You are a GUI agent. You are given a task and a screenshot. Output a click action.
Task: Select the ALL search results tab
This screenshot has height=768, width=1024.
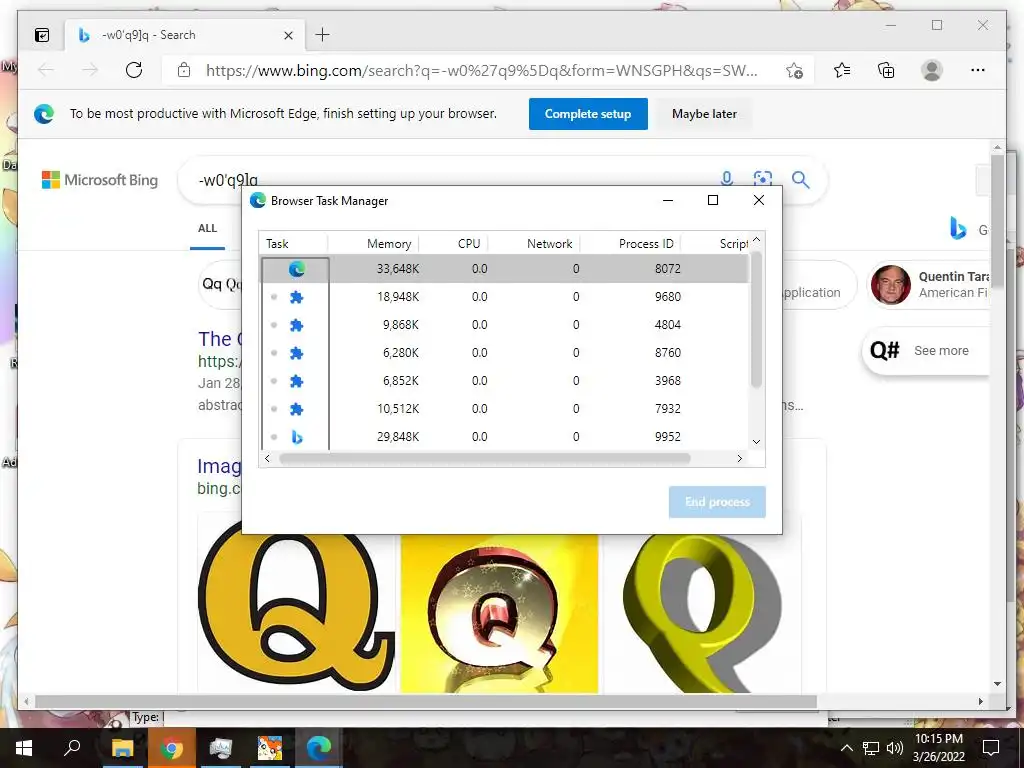207,229
